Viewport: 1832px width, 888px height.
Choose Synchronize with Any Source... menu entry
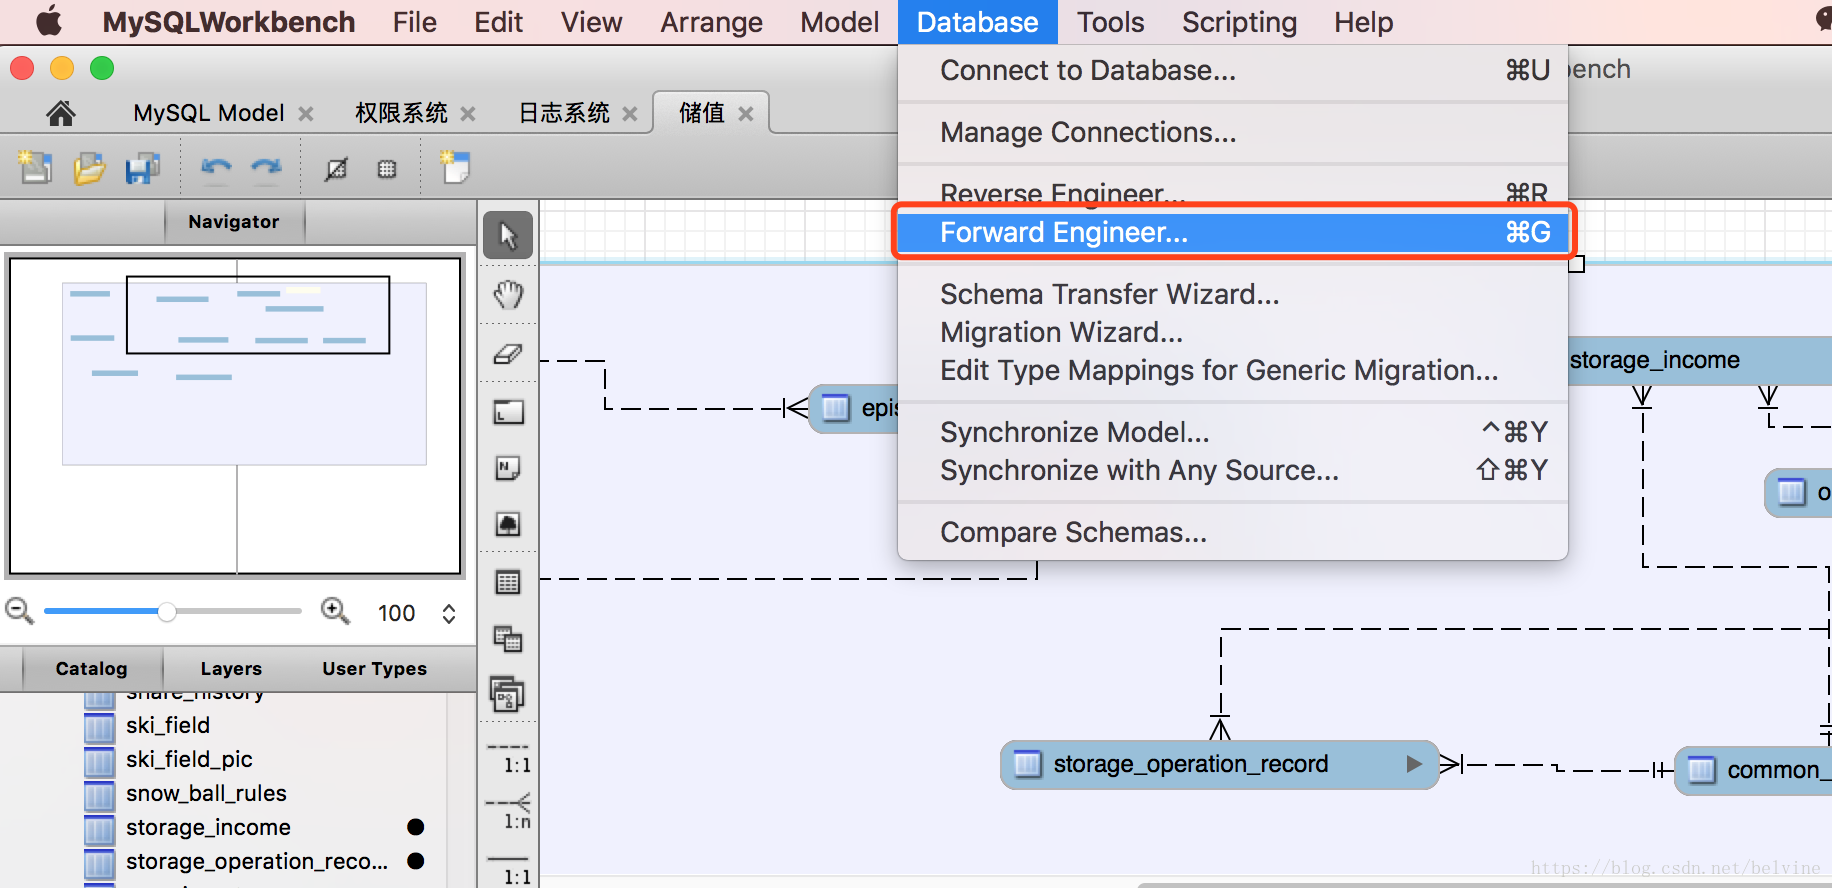tap(1233, 470)
